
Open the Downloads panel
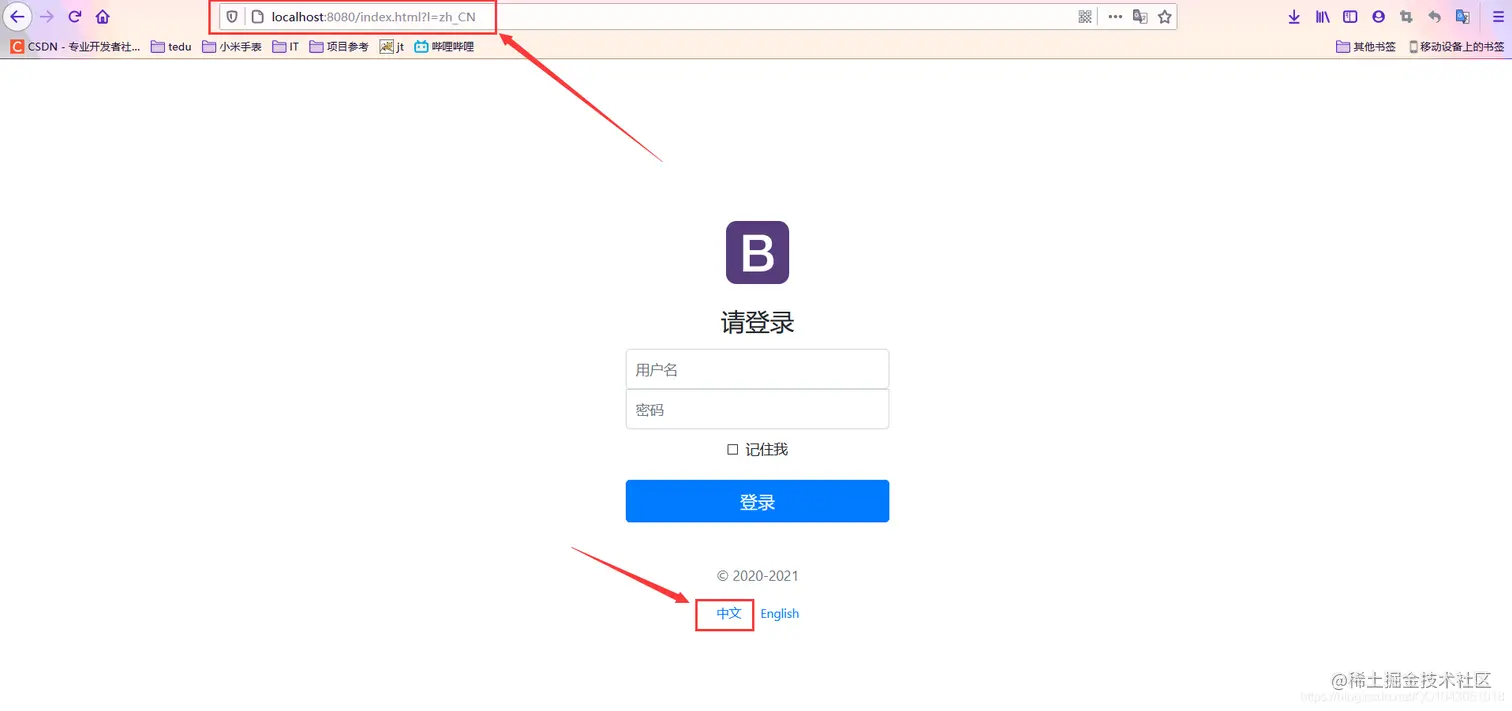pyautogui.click(x=1293, y=16)
